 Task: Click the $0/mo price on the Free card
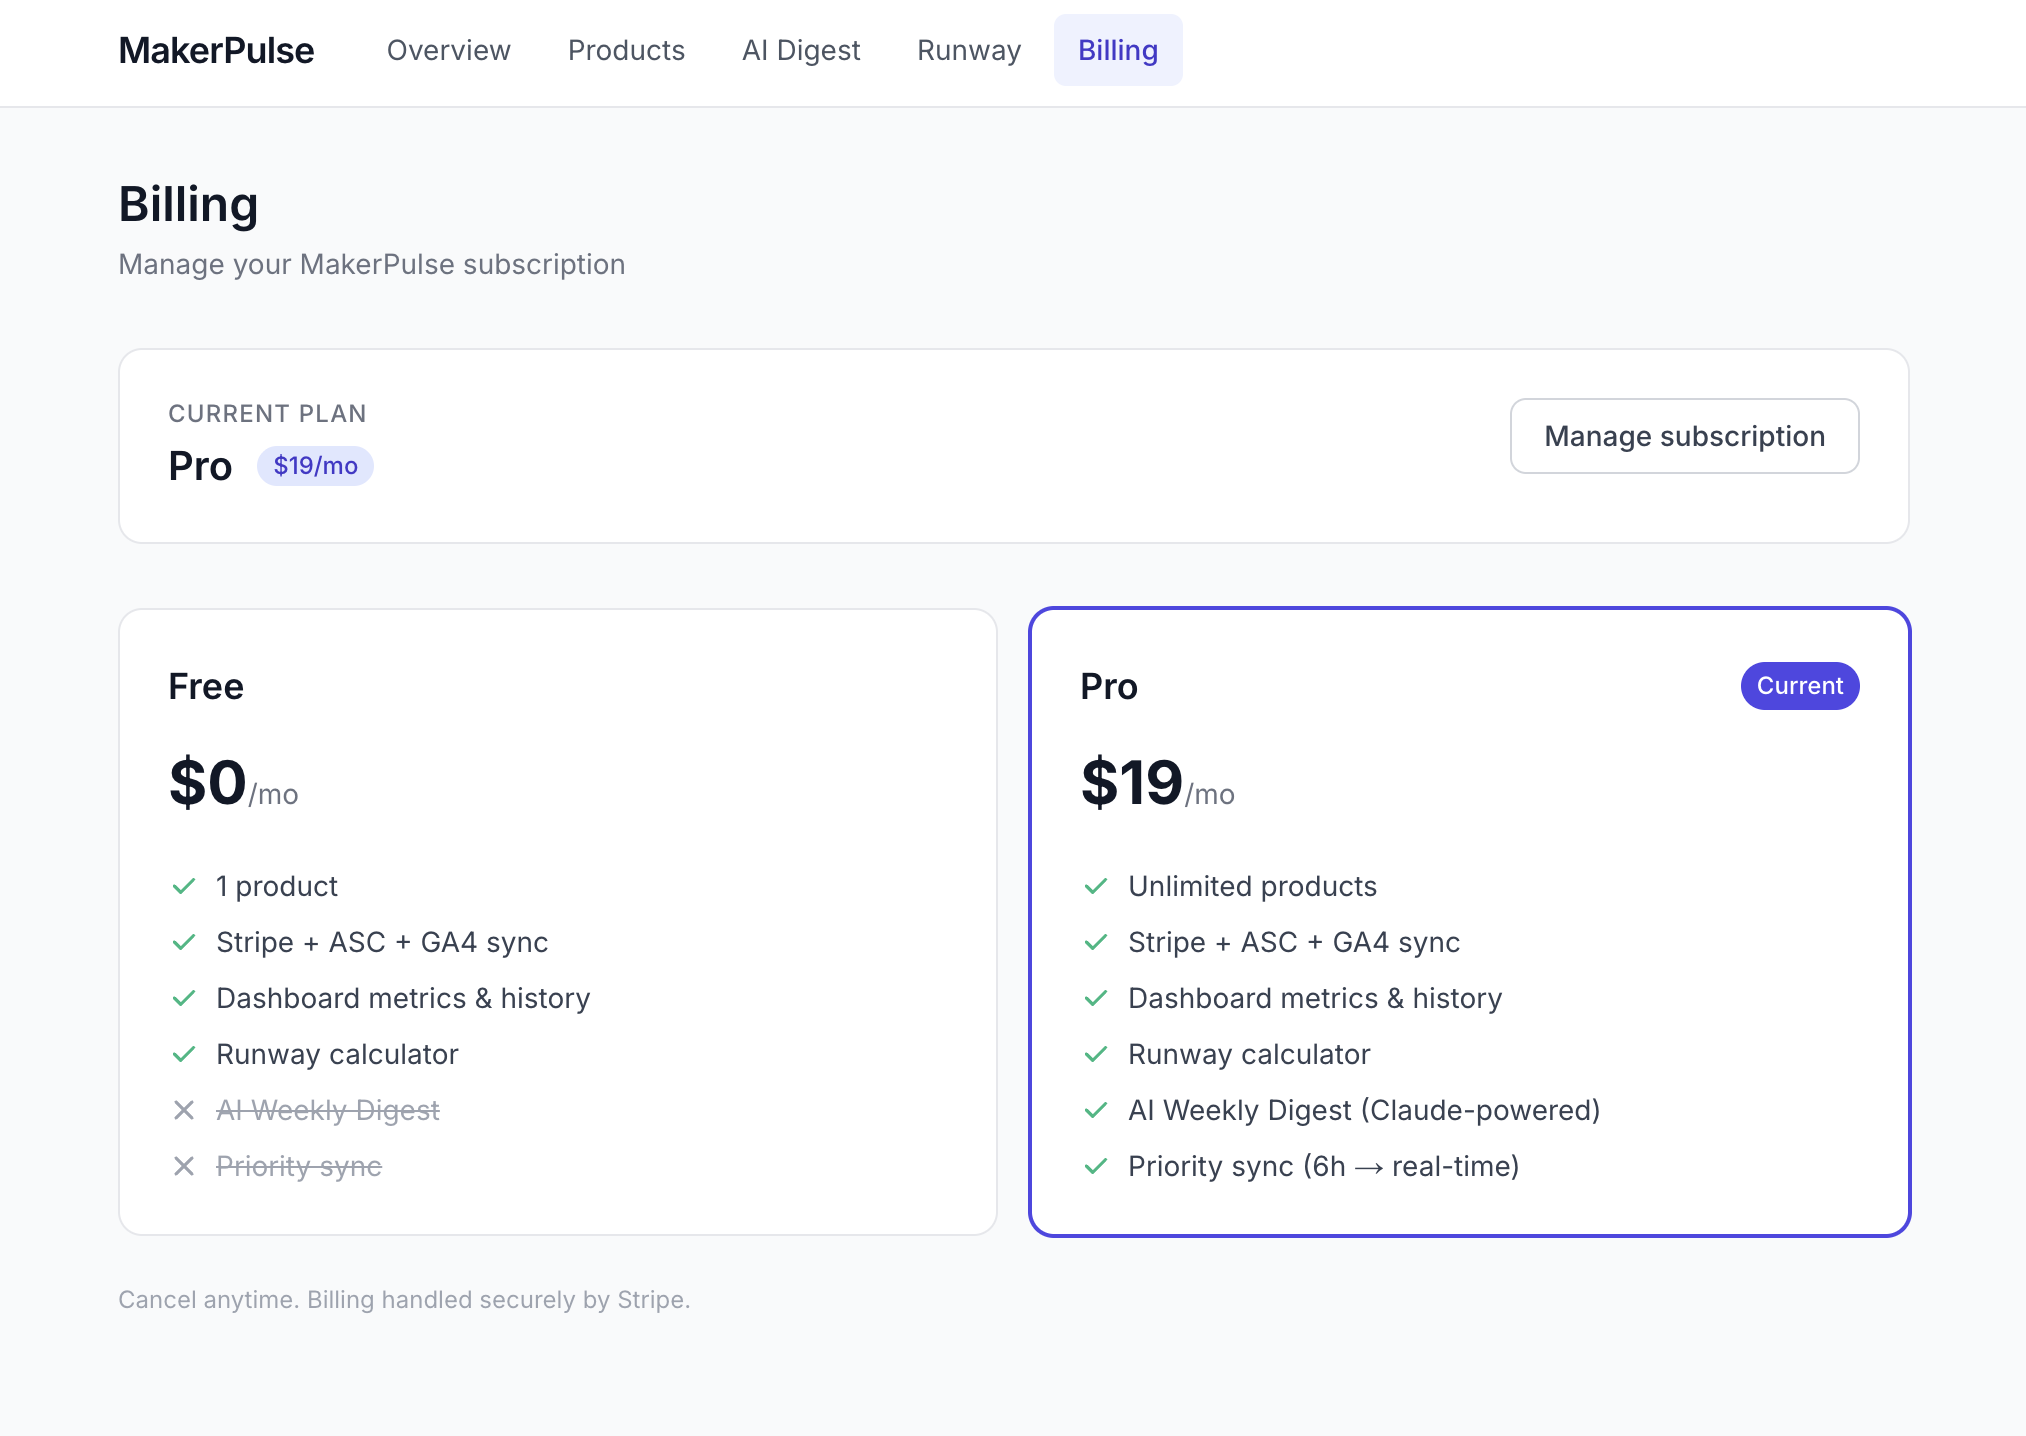pos(233,783)
